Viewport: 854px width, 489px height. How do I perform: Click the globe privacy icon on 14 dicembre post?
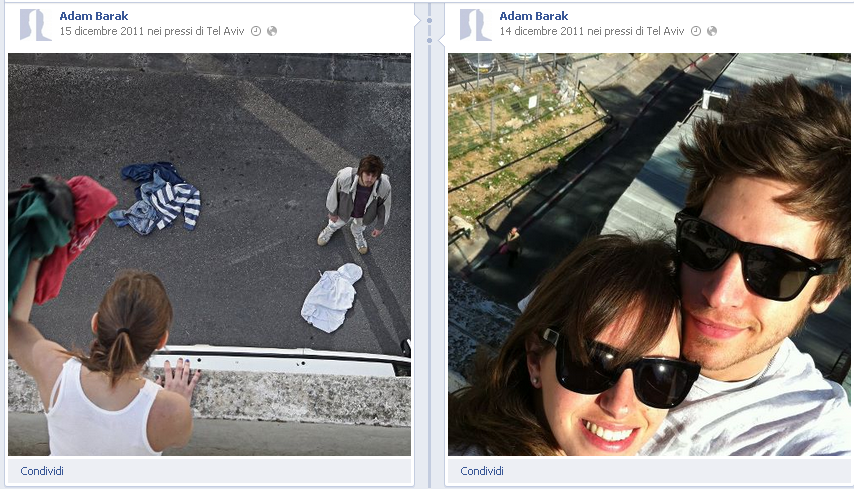(x=712, y=31)
